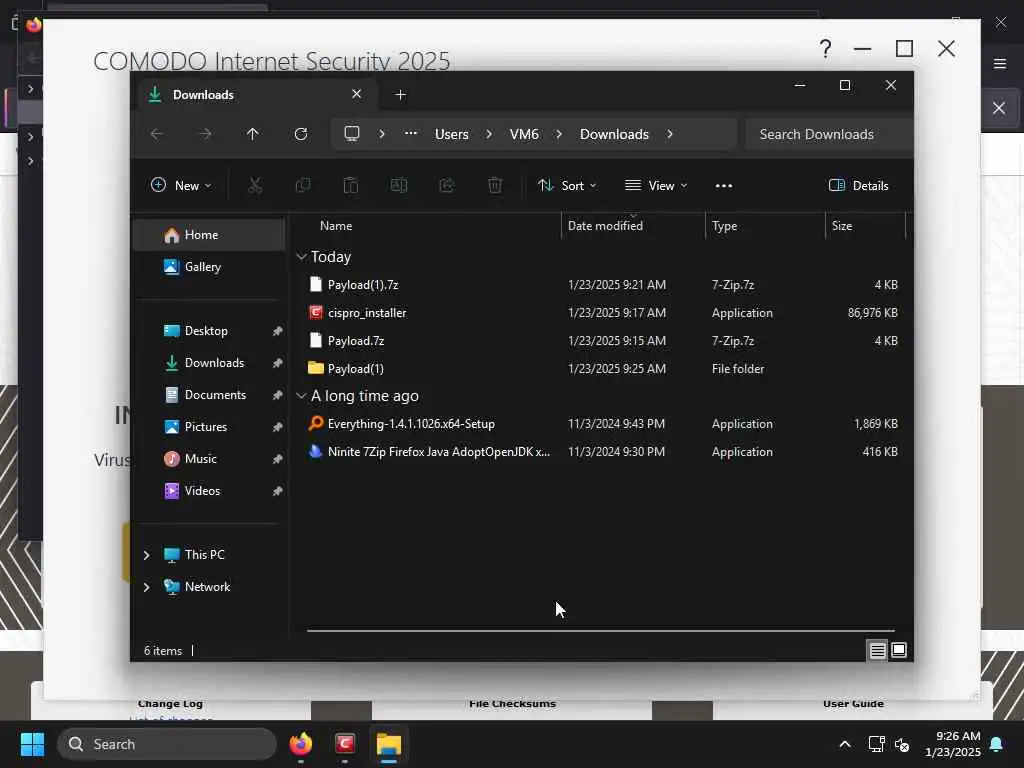Image resolution: width=1024 pixels, height=768 pixels.
Task: Click the Search Downloads box
Action: [829, 134]
